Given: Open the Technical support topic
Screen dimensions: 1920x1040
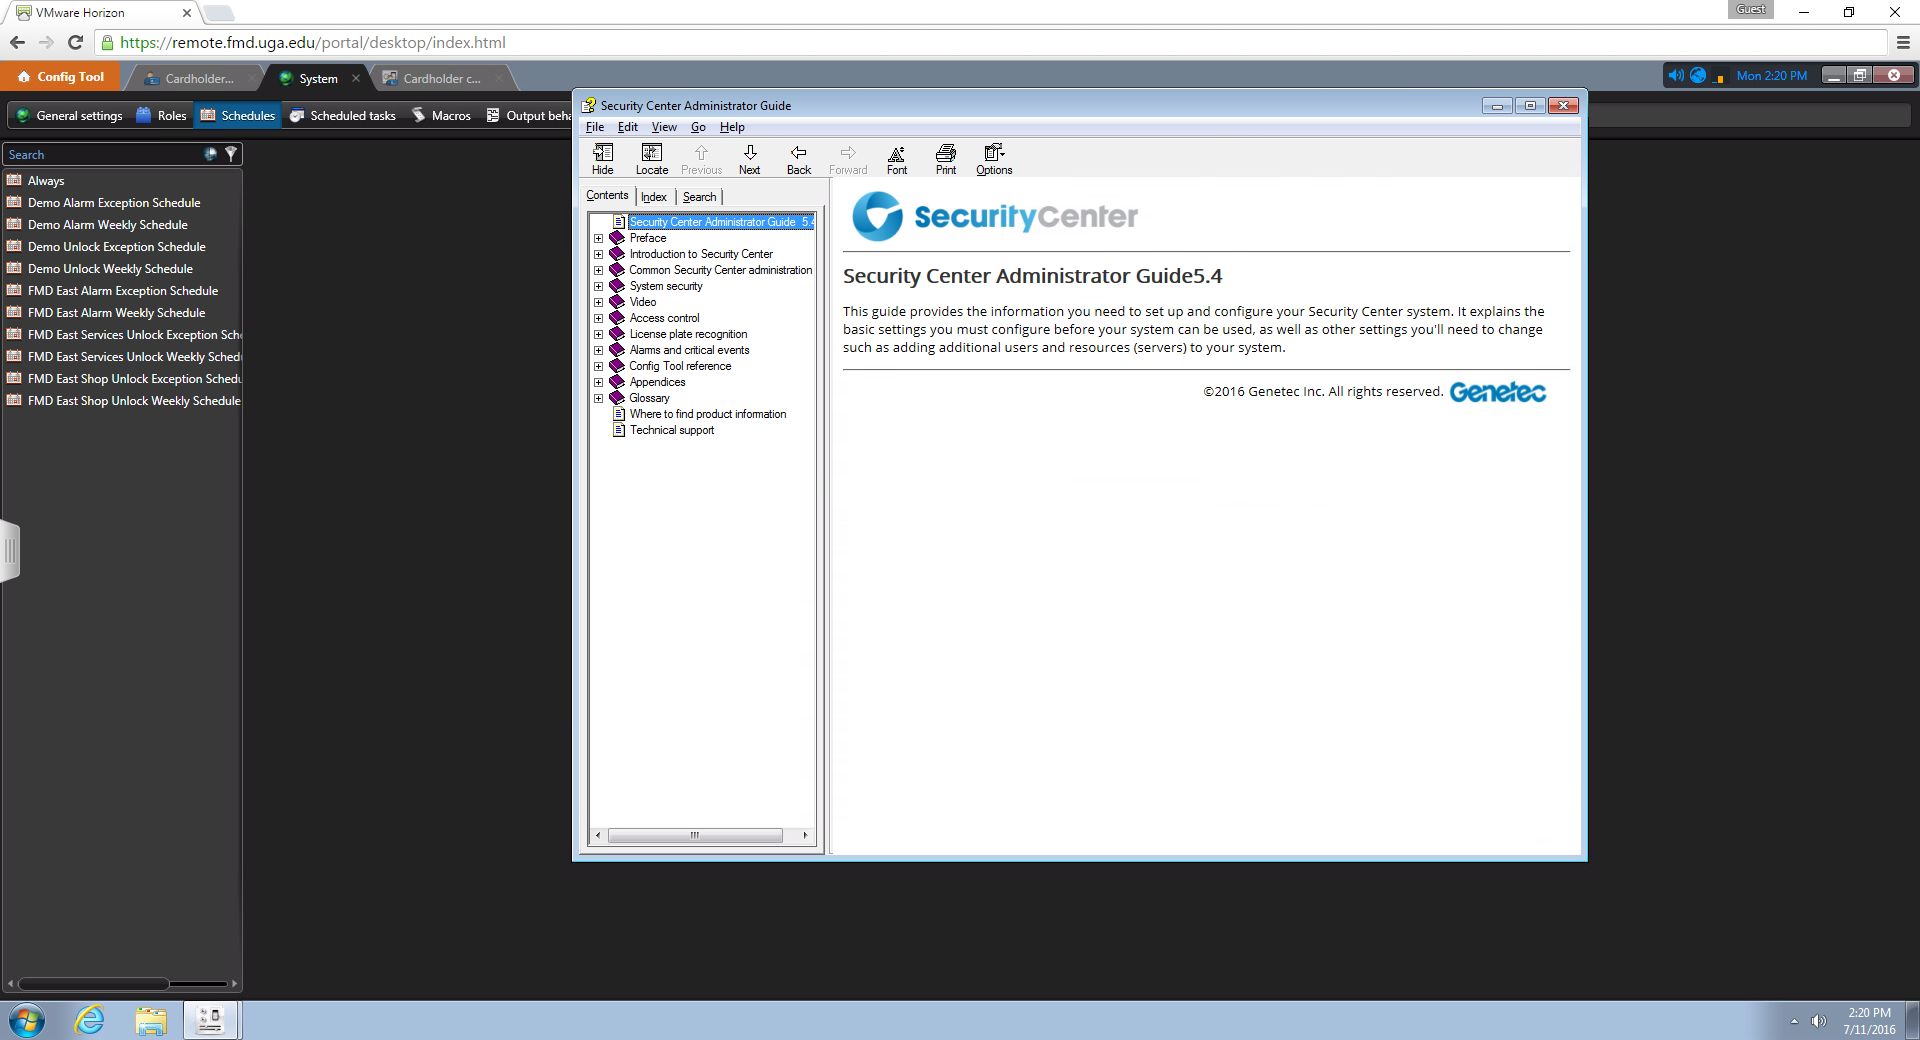Looking at the screenshot, I should (671, 430).
